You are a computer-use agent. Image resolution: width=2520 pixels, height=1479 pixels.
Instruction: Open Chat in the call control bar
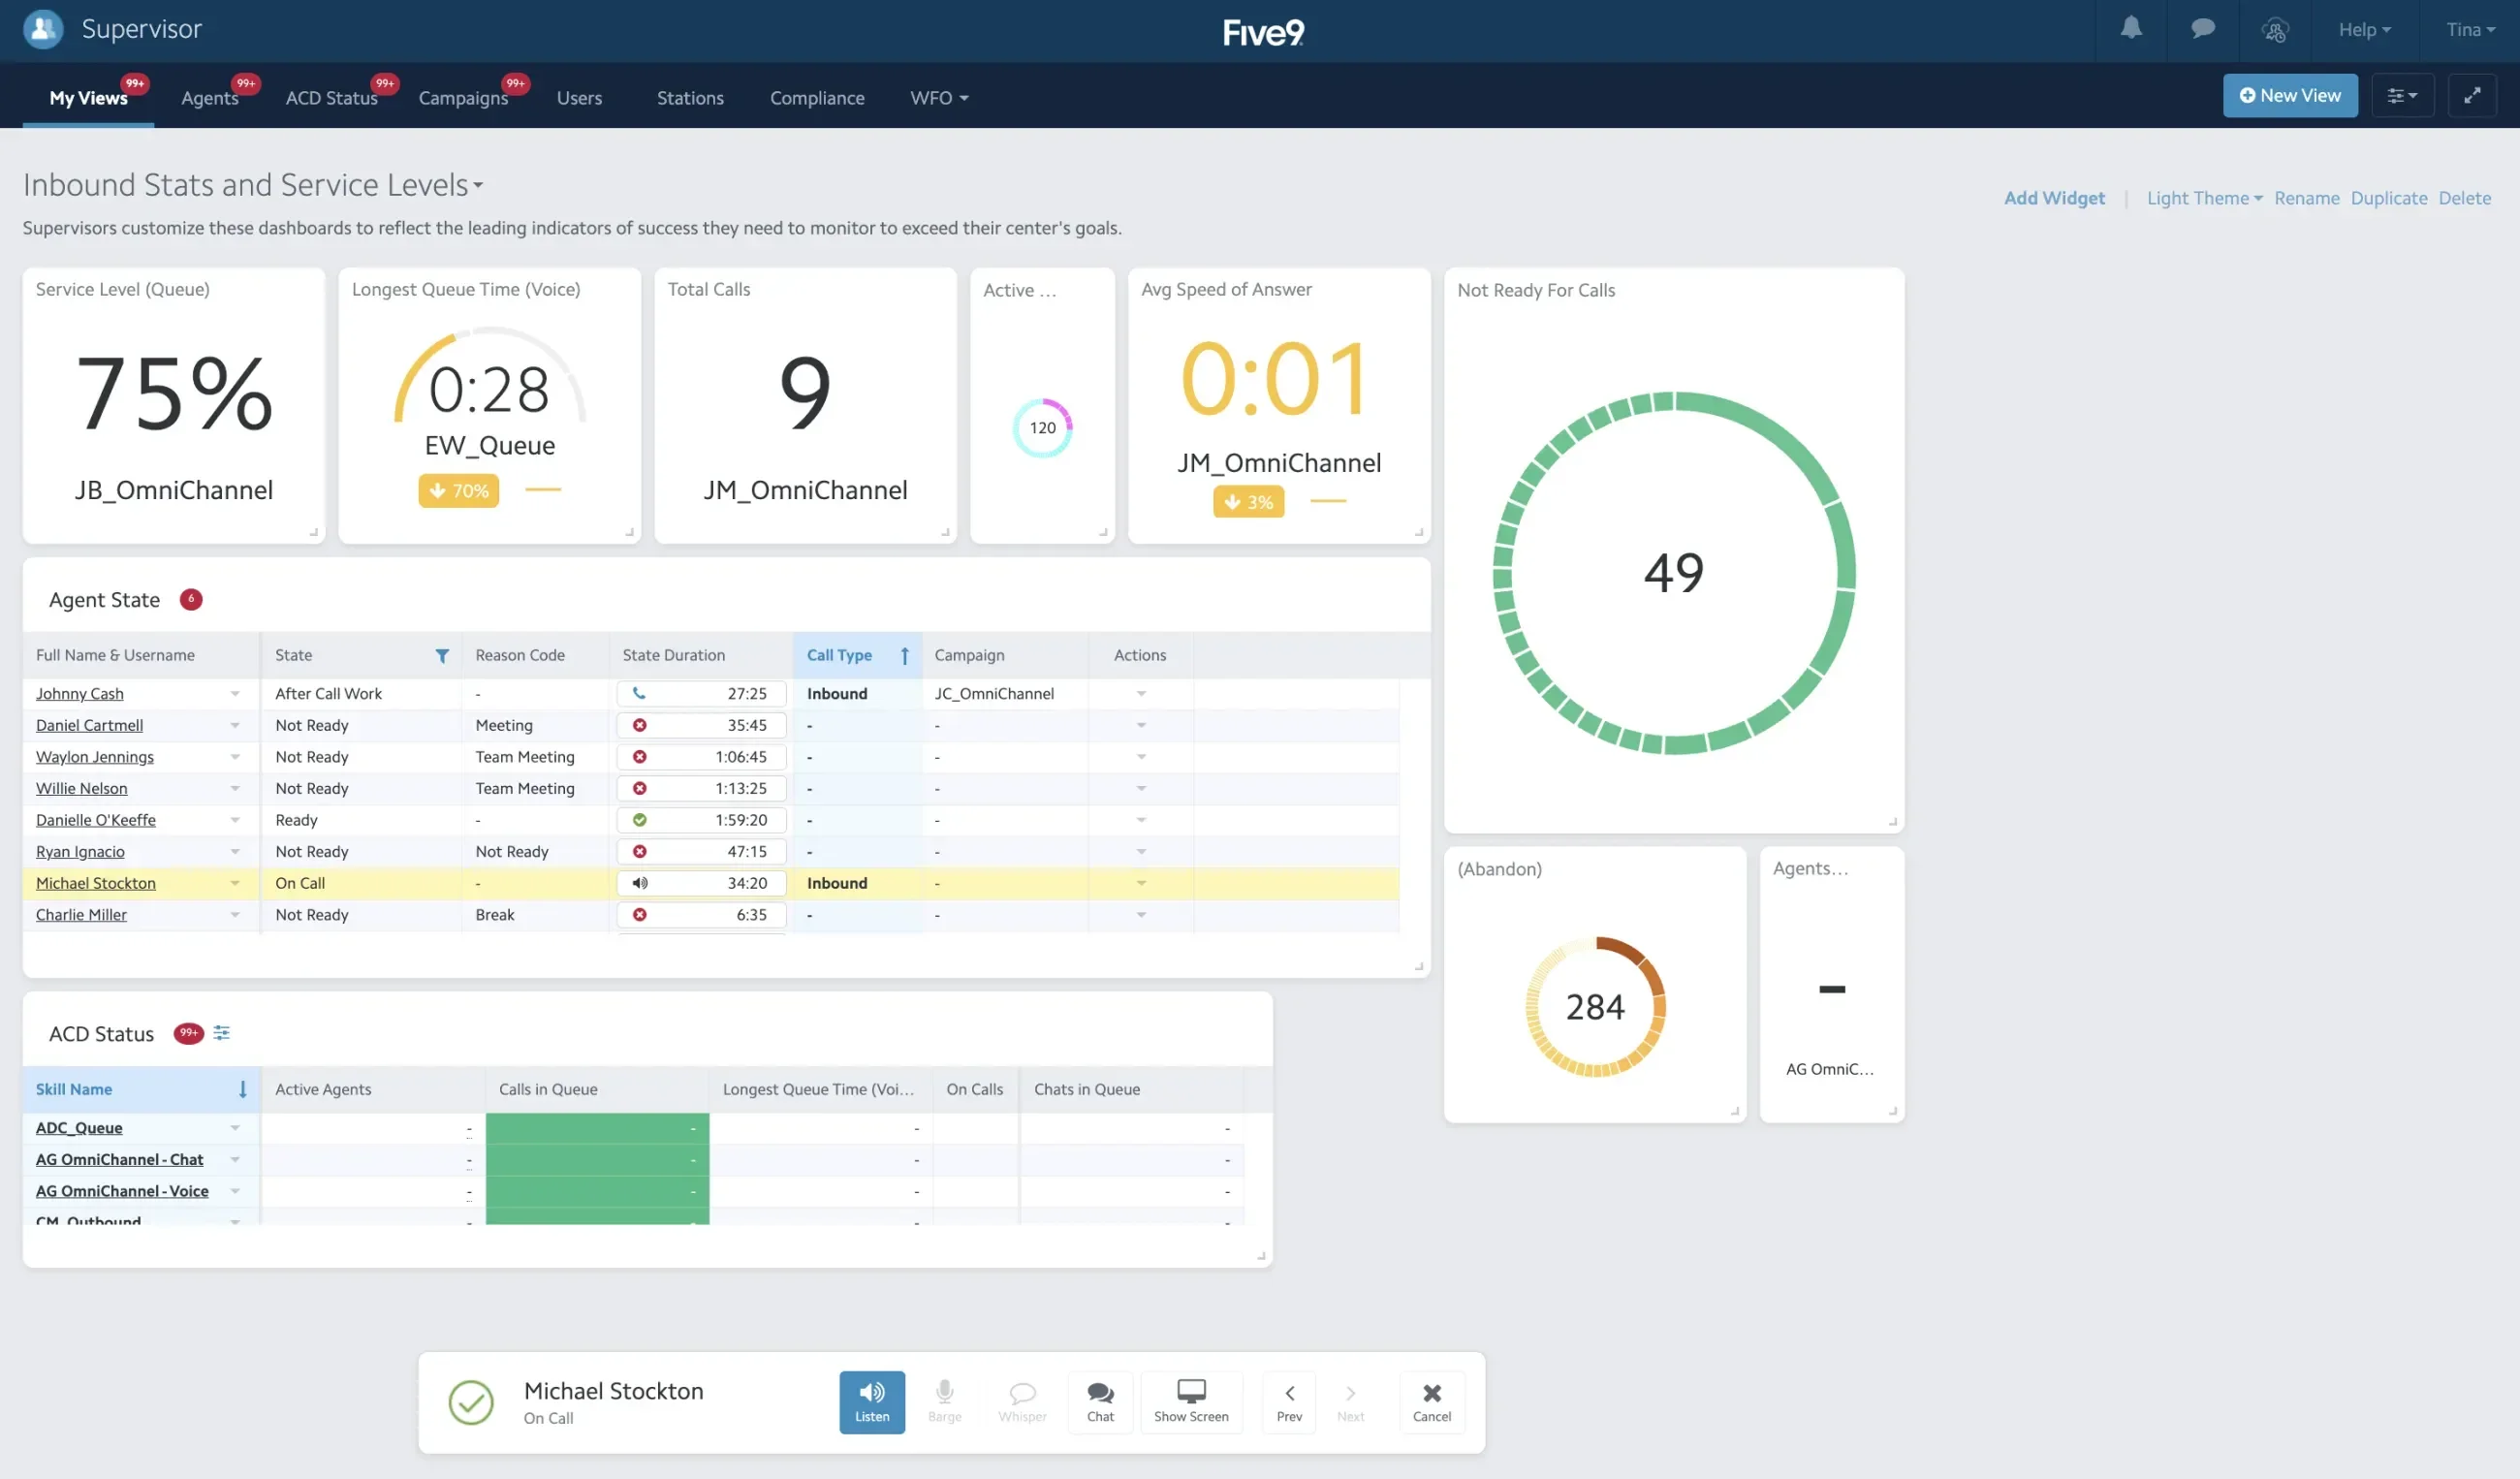(1100, 1401)
